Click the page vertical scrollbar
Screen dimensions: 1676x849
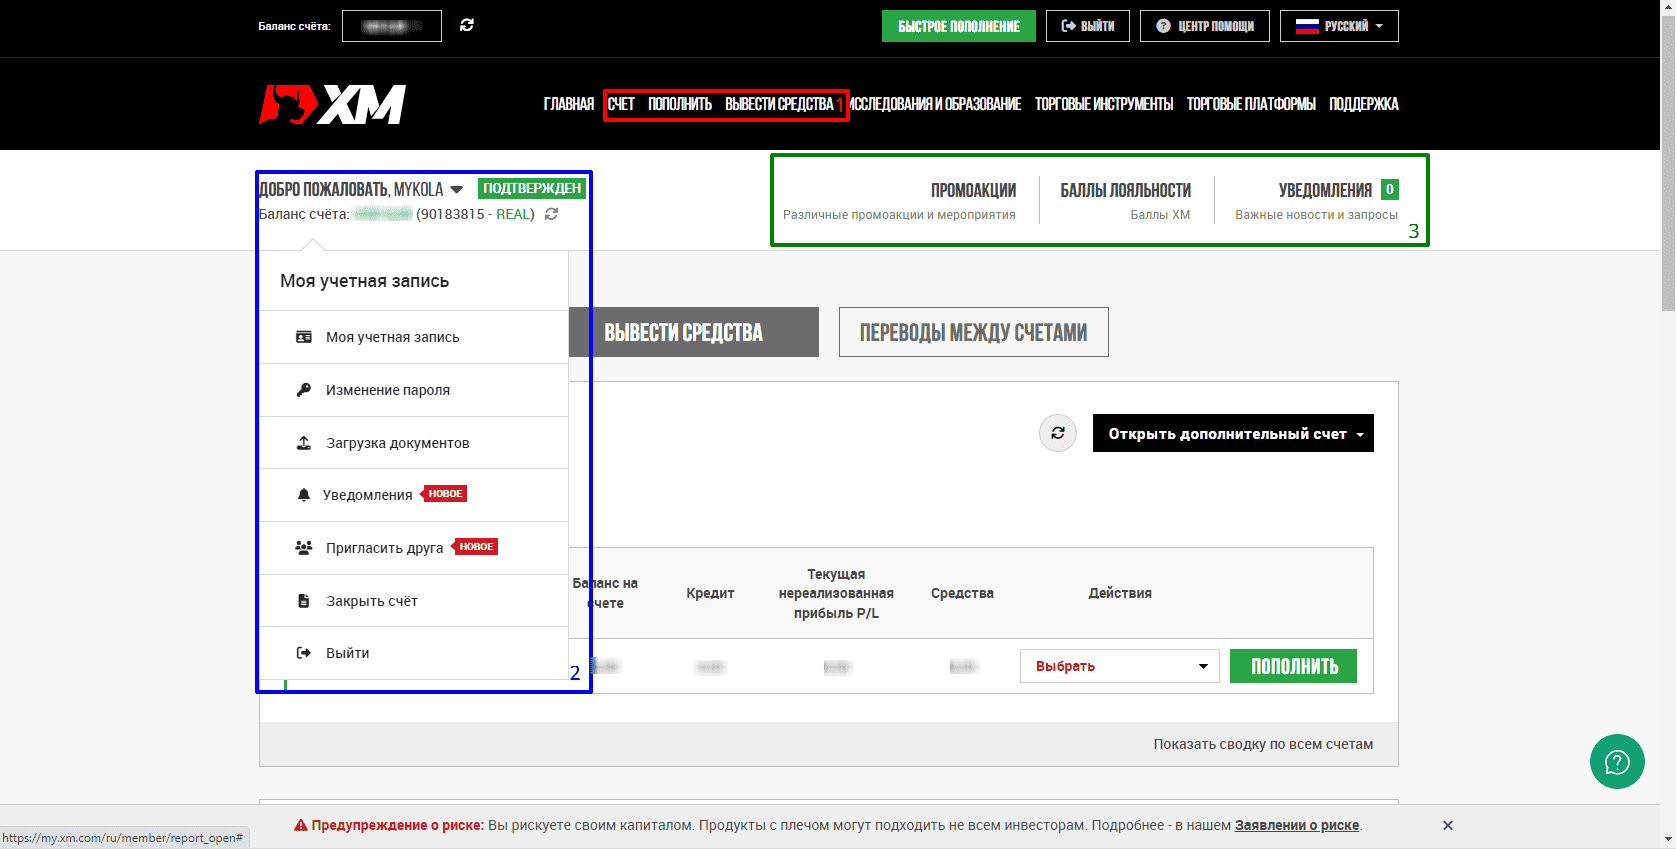click(x=1667, y=425)
